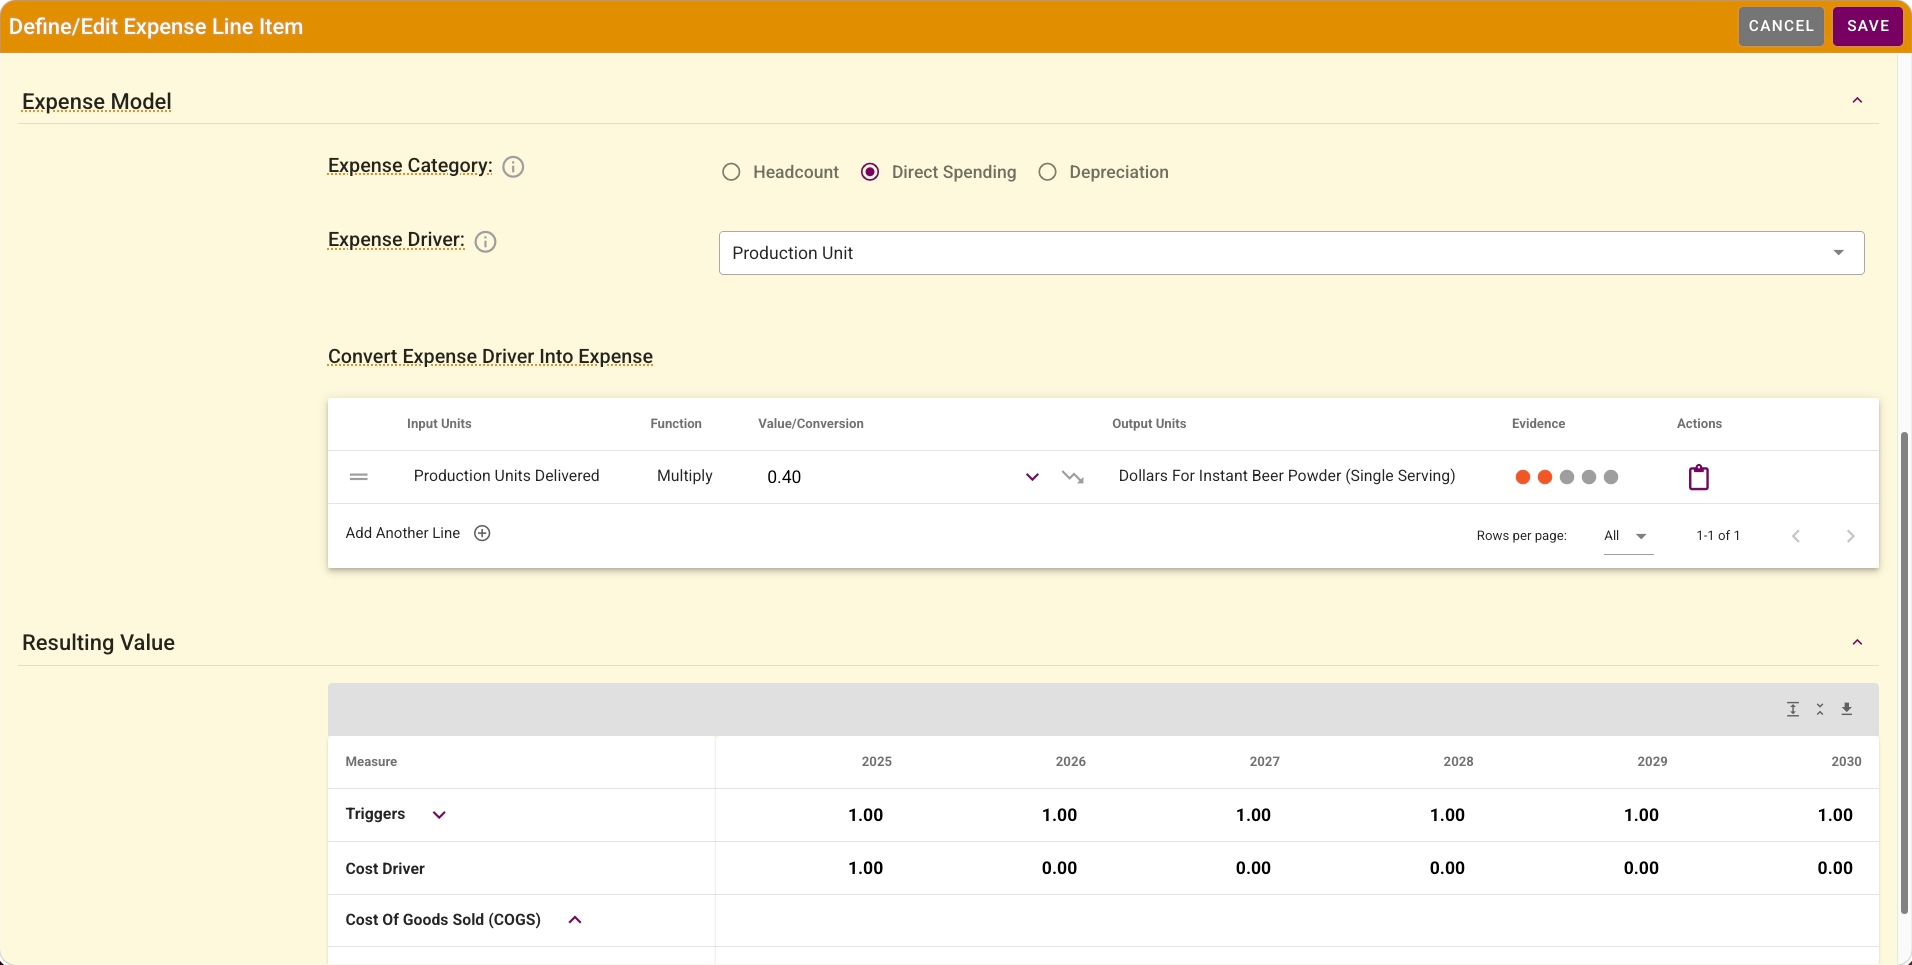
Task: Click the Cost Driver 2030 value 0.00
Action: click(1836, 868)
